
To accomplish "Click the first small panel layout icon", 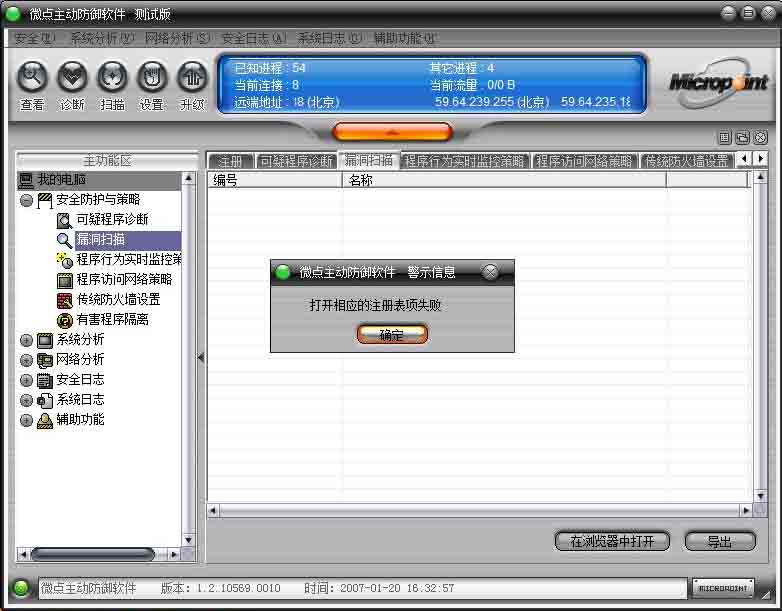I will [x=725, y=137].
